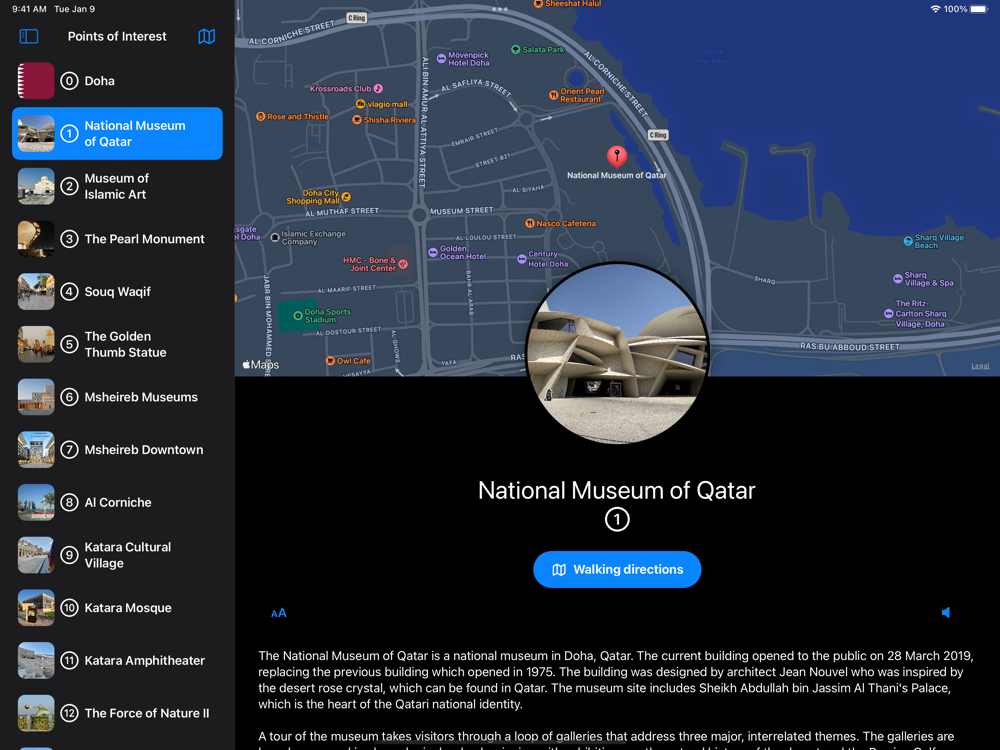Tap Ritz-Carlton Sharq Village marker

[x=888, y=313]
